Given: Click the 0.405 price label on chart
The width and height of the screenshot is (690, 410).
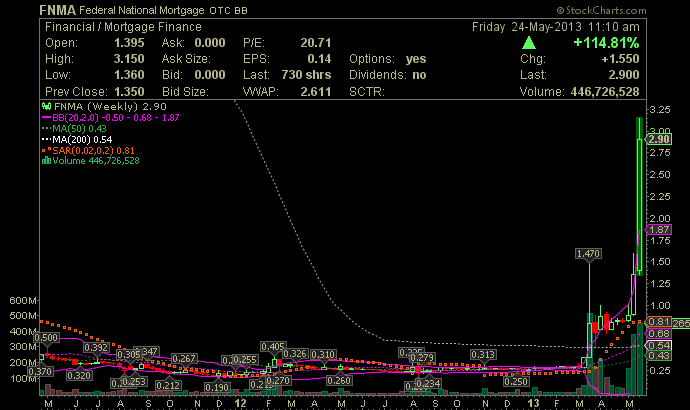Looking at the screenshot, I should pos(273,347).
